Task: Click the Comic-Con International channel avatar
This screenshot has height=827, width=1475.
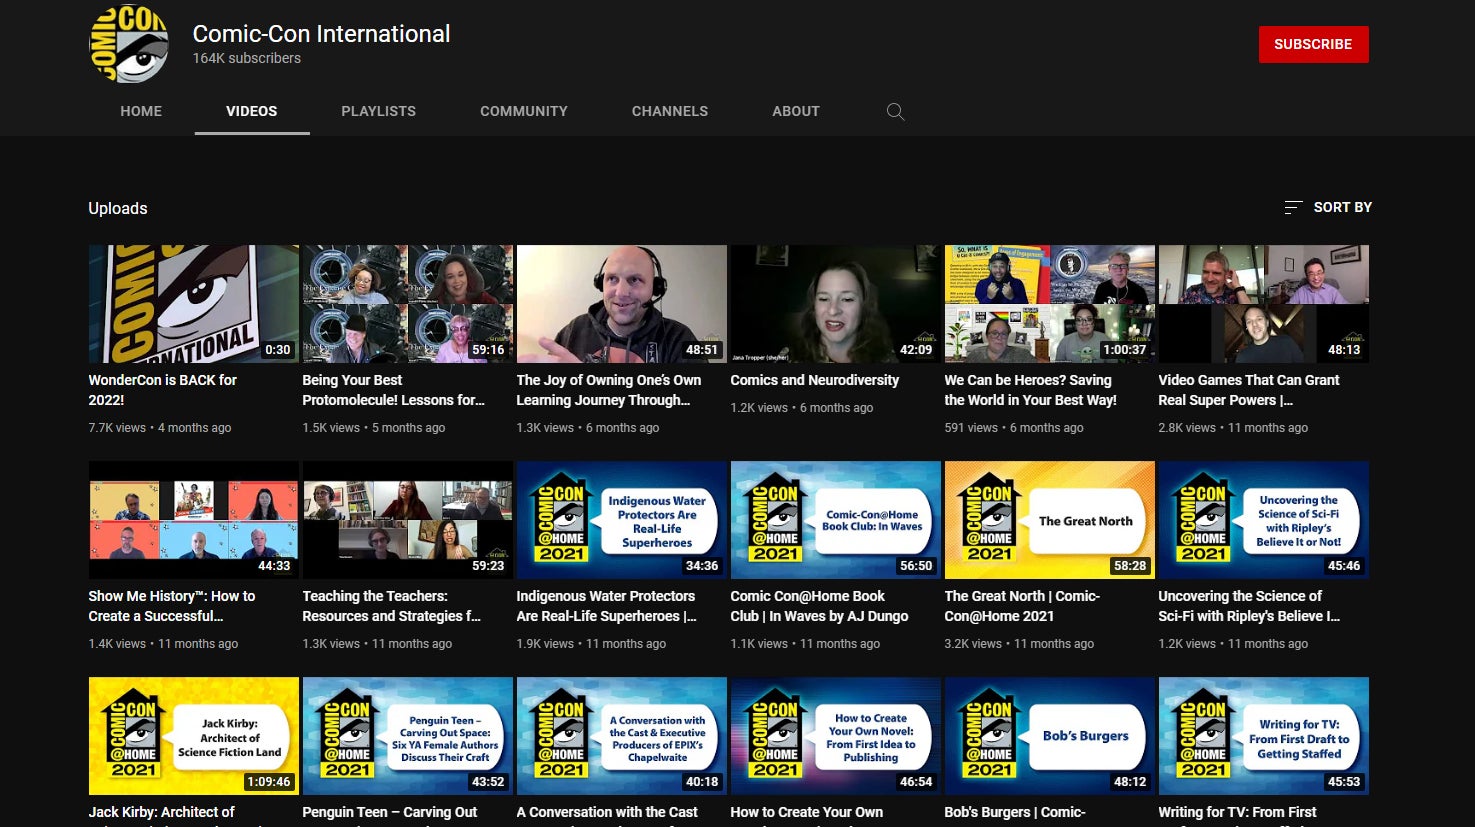Action: tap(129, 44)
